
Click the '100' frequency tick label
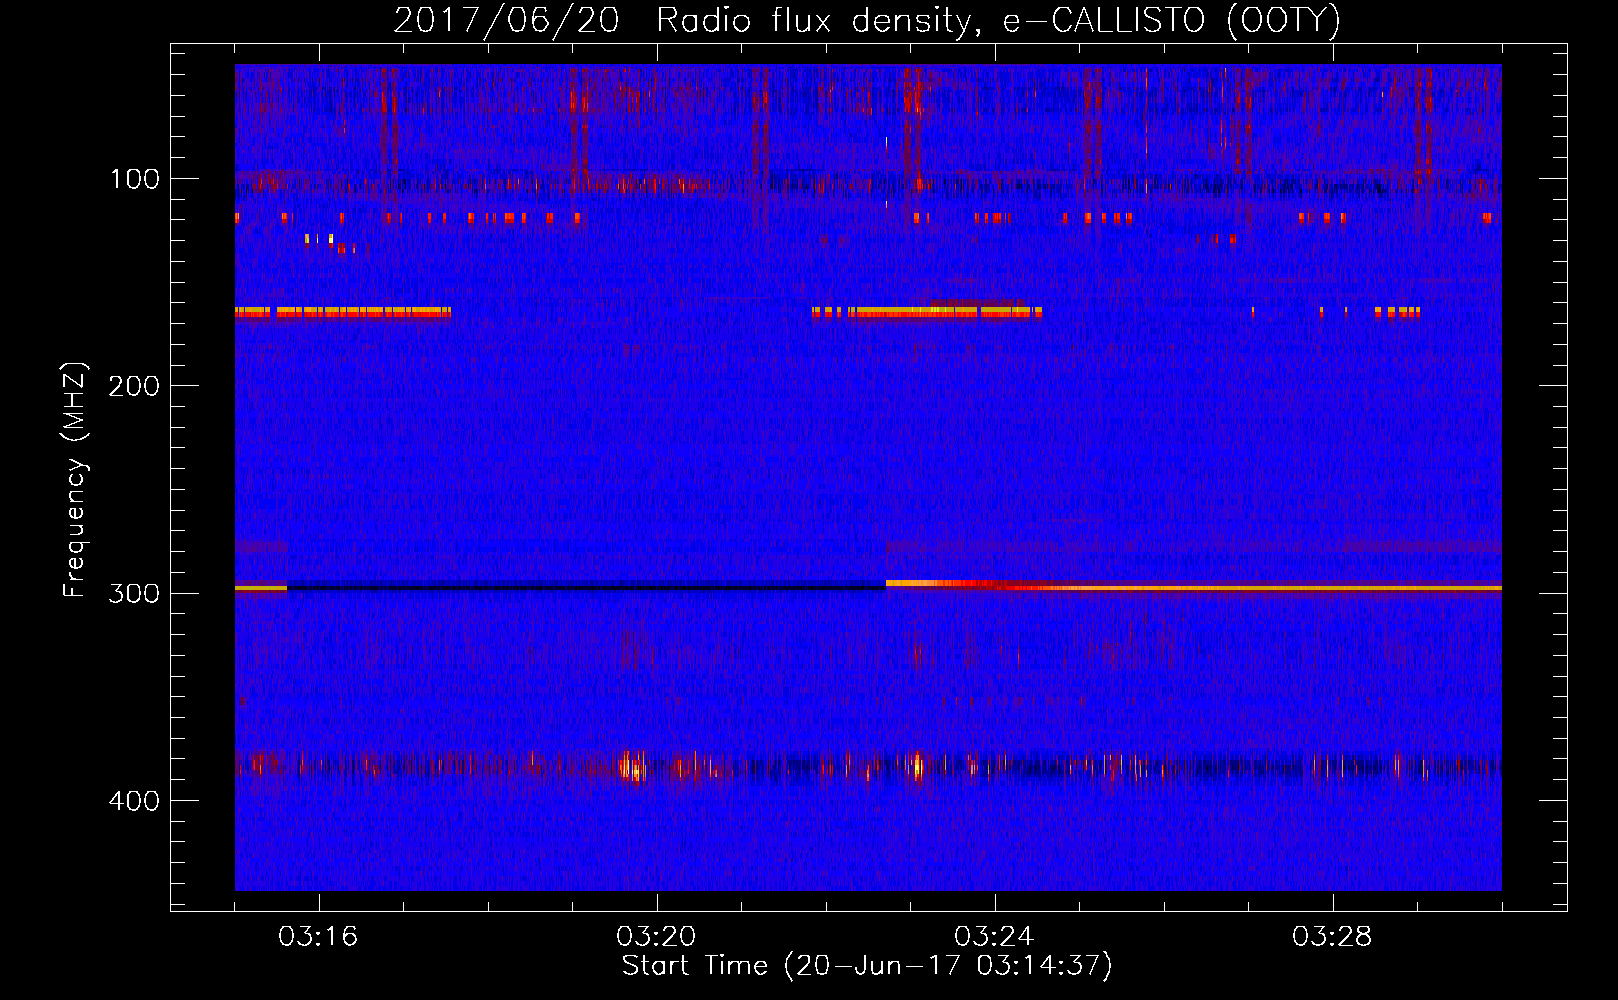[135, 179]
